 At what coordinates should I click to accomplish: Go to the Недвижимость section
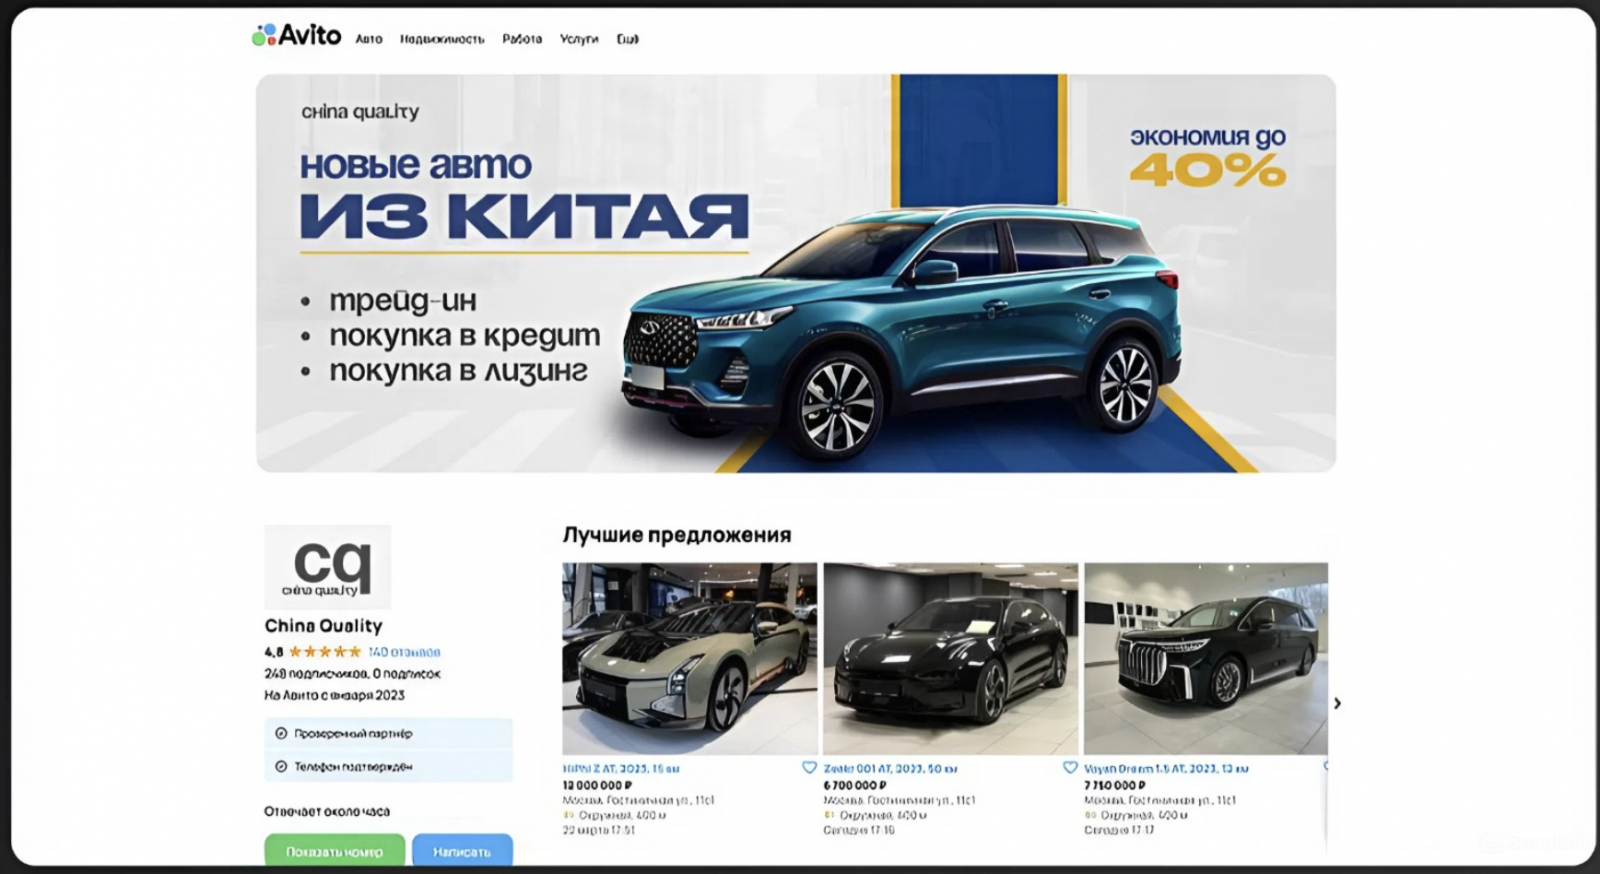[442, 39]
